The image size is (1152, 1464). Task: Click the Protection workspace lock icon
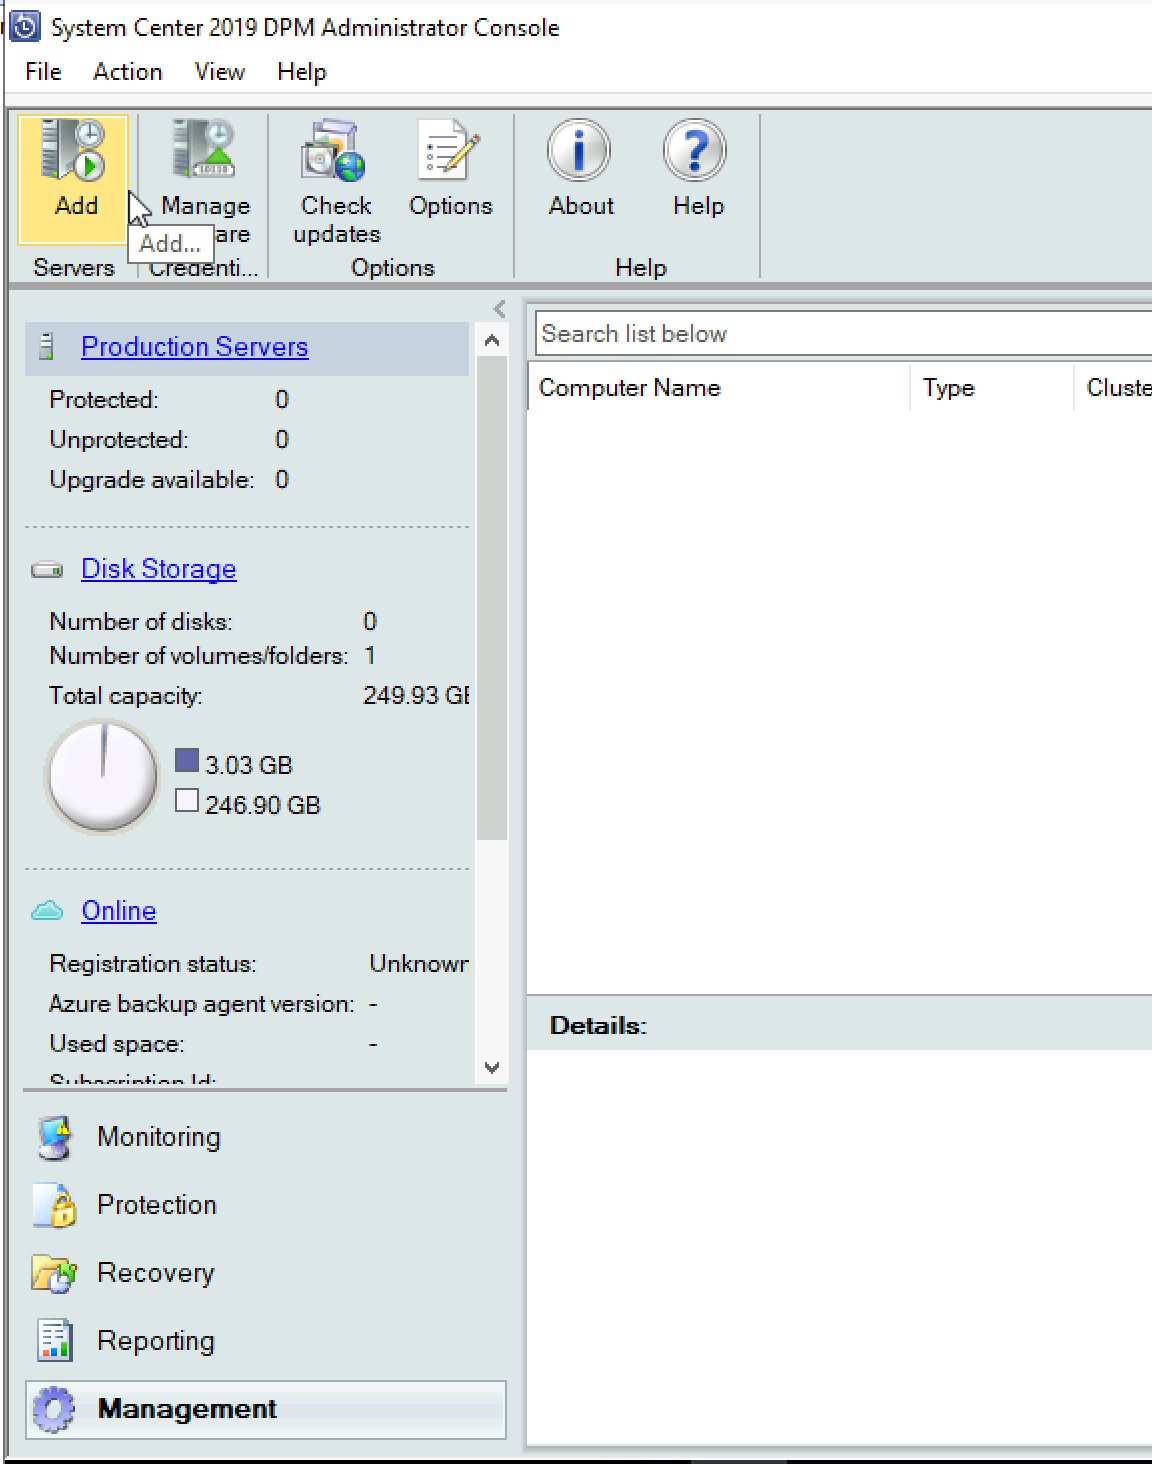coord(55,1206)
